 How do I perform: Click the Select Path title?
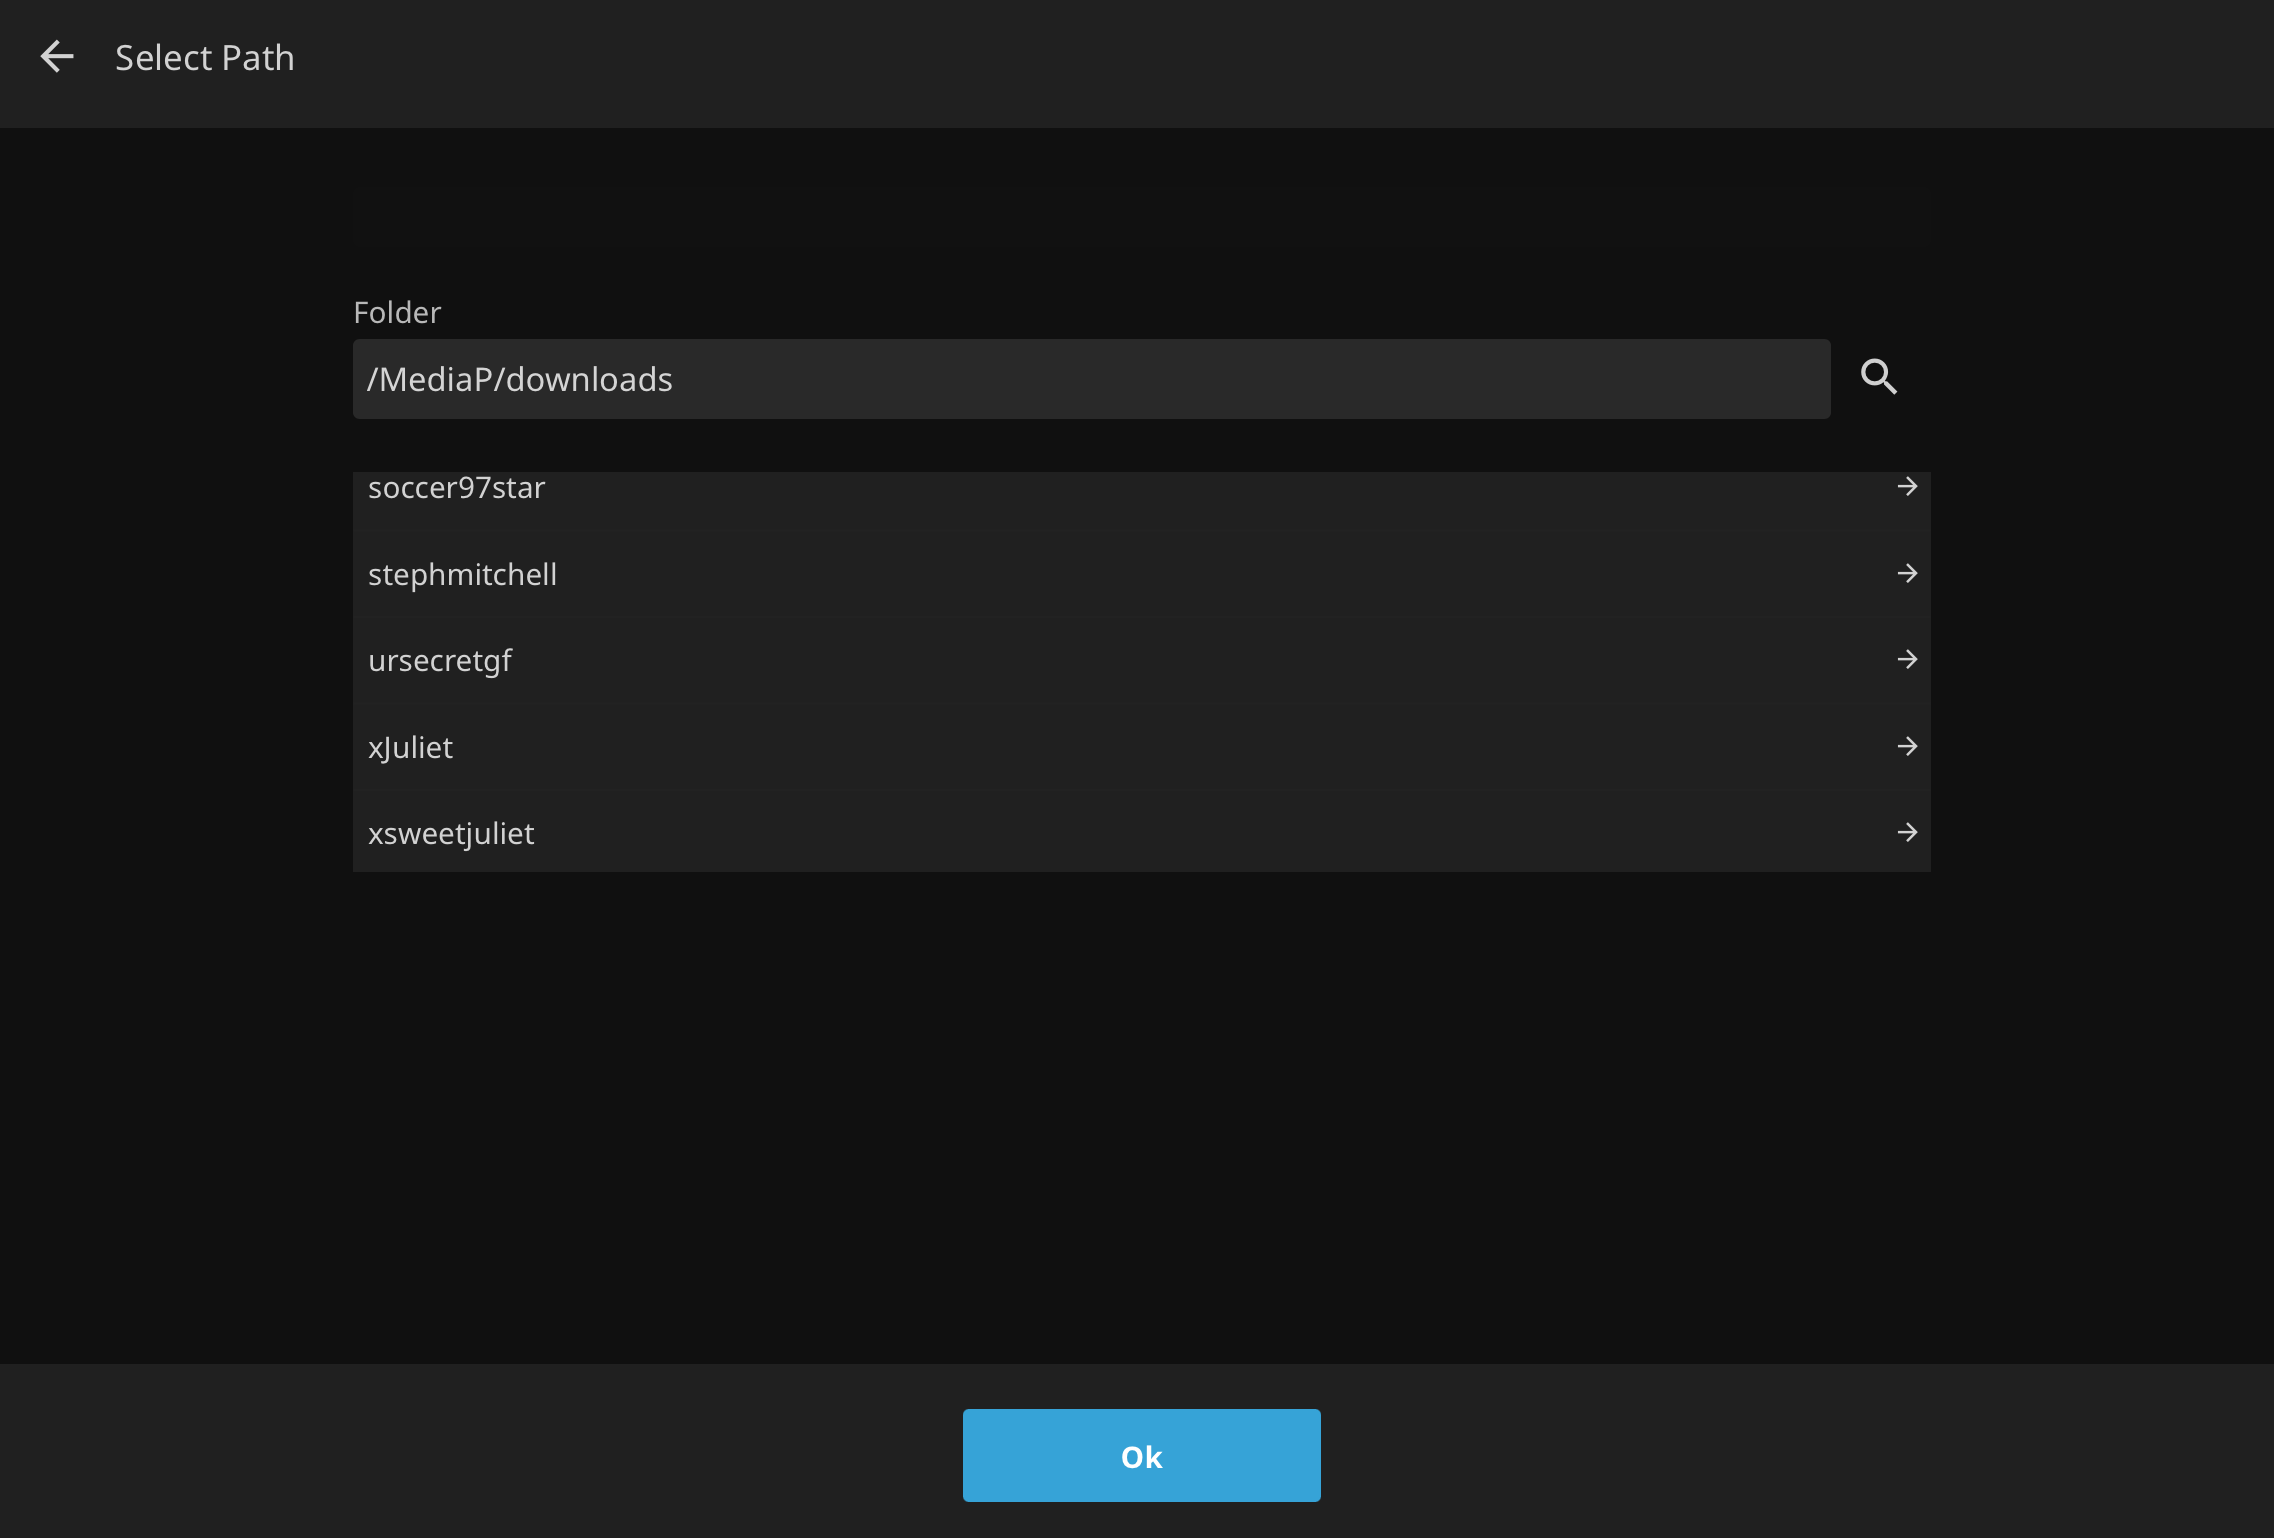point(204,58)
